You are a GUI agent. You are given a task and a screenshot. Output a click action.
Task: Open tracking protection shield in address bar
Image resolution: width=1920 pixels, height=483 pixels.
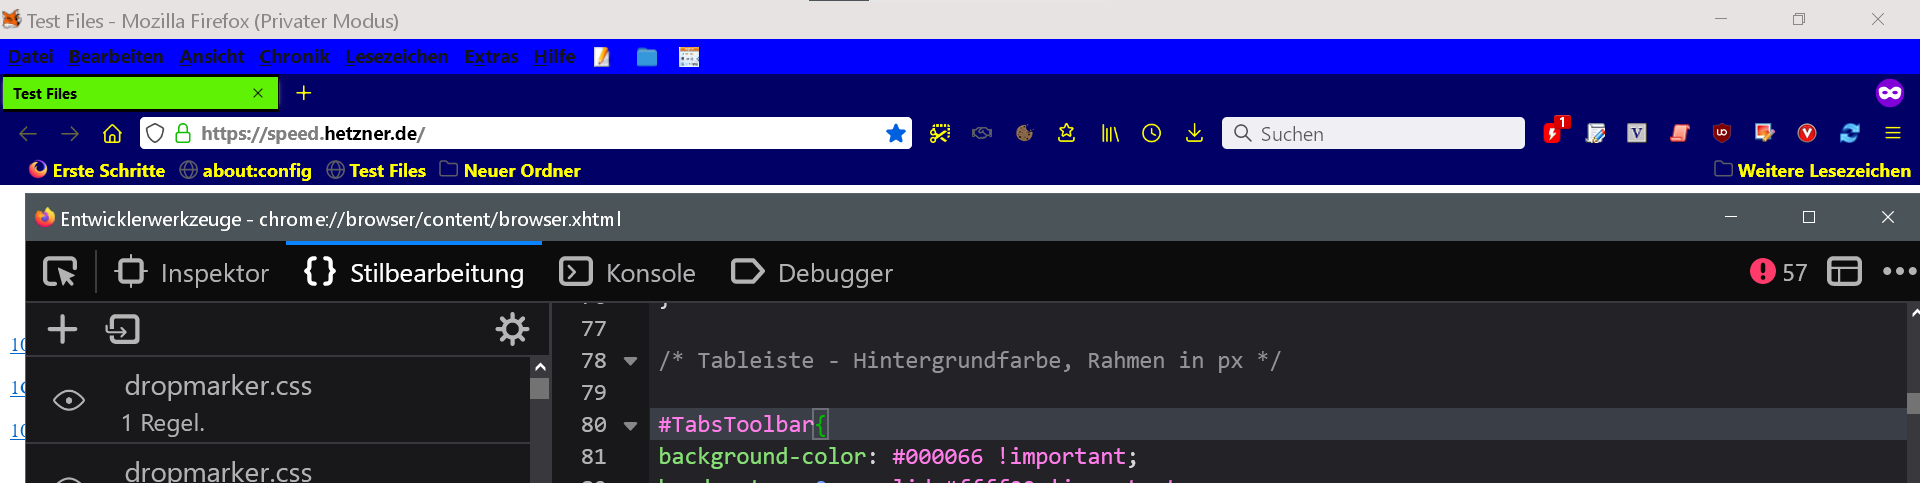(x=155, y=133)
